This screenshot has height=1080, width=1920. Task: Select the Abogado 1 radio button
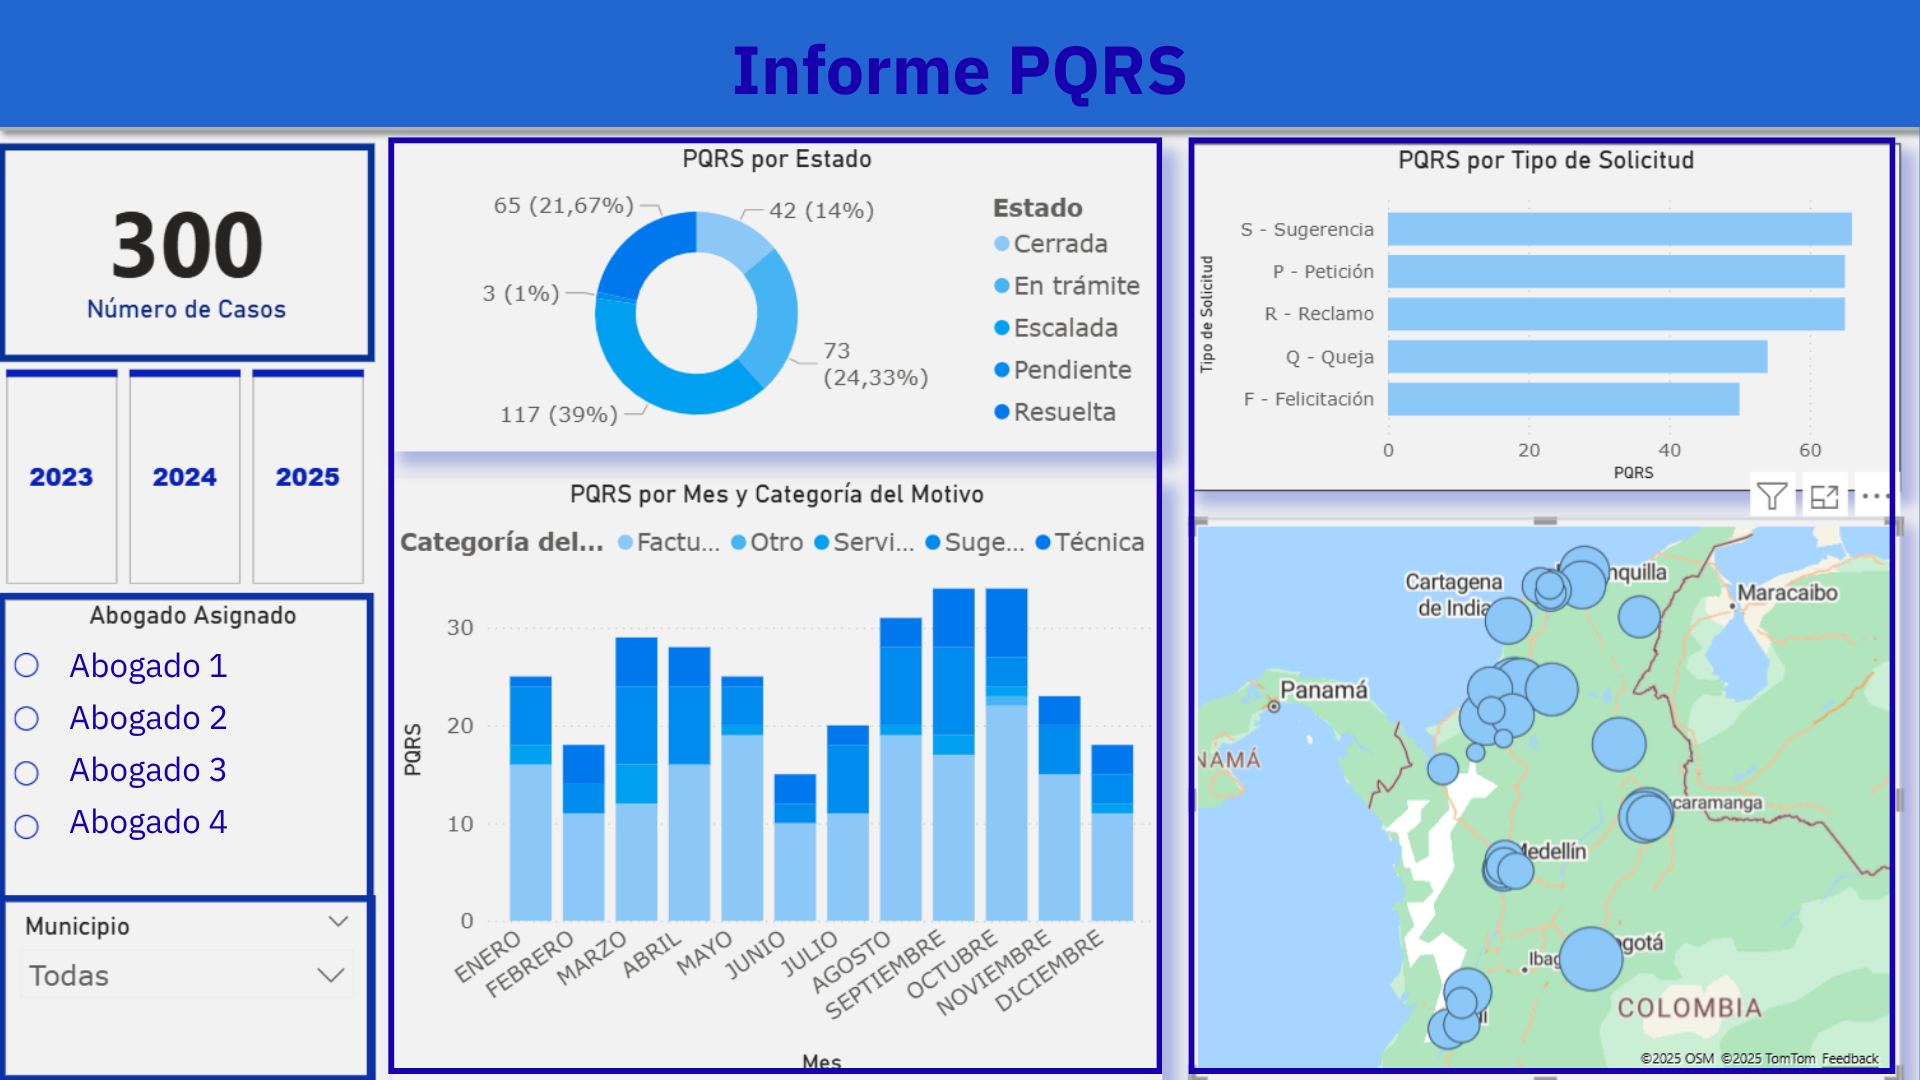(27, 666)
